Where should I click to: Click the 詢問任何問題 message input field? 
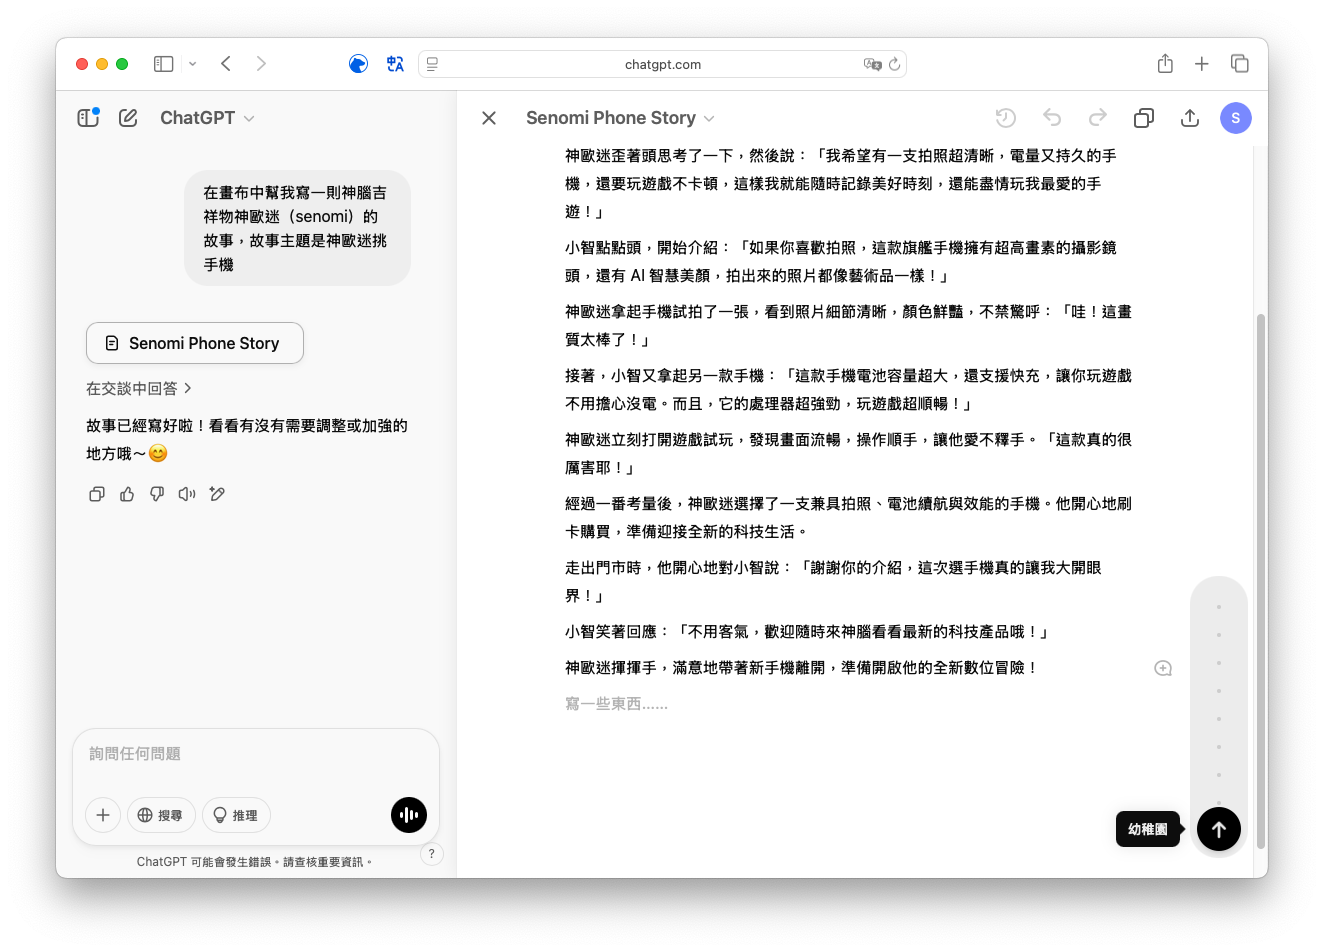tap(255, 754)
